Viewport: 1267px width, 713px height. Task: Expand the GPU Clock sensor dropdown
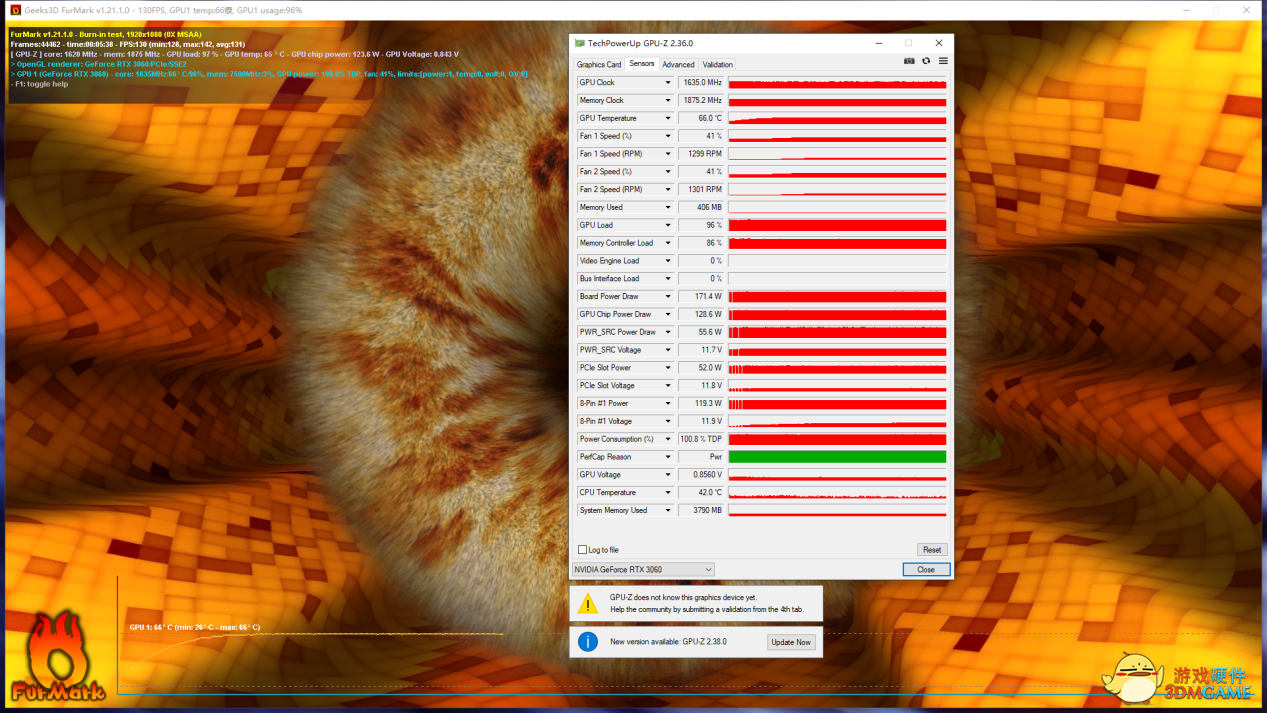point(668,83)
